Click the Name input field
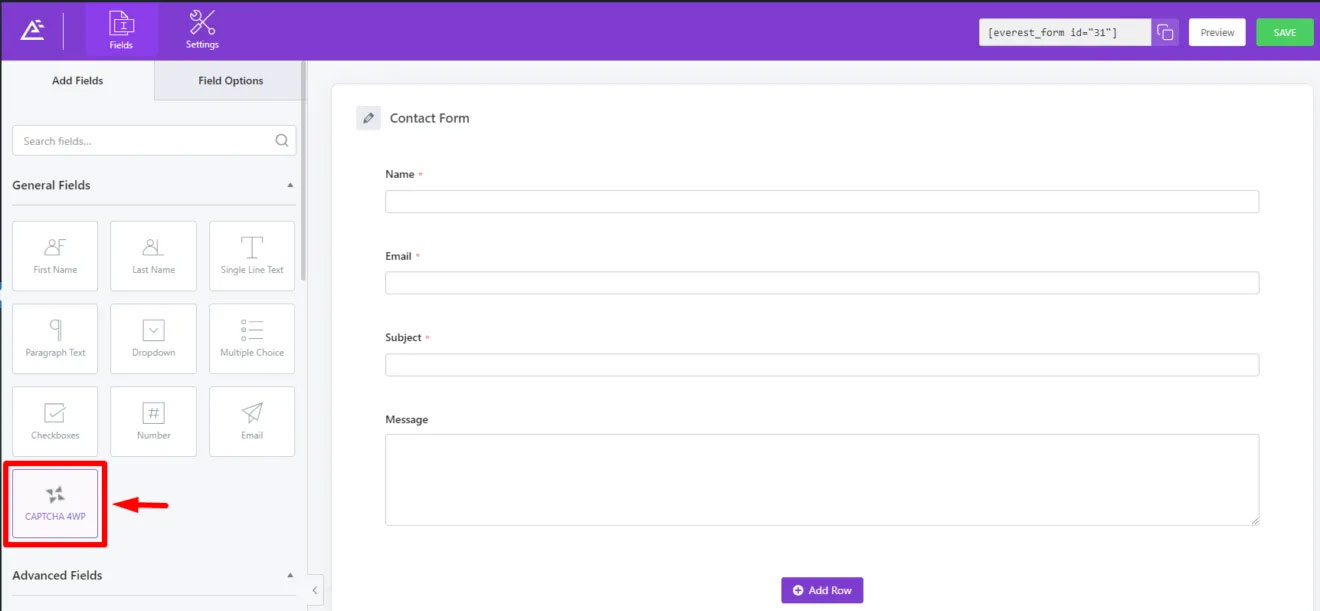Screen dimensions: 1320x611 [822, 201]
